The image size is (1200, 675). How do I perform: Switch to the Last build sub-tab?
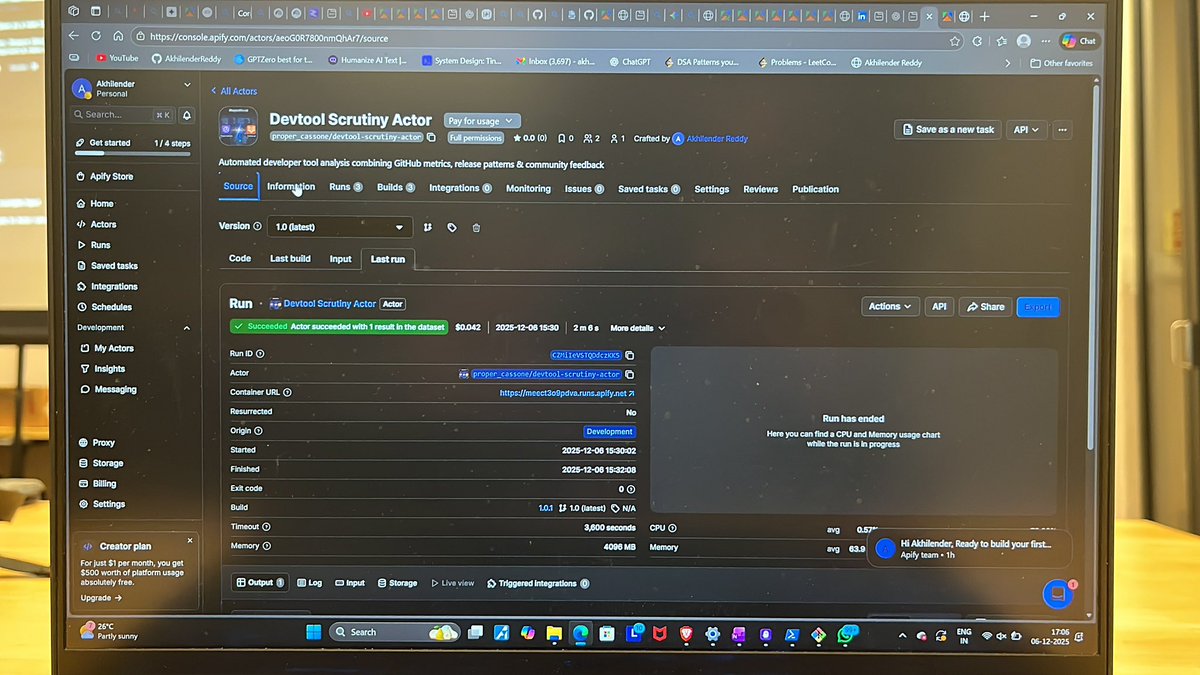point(290,258)
